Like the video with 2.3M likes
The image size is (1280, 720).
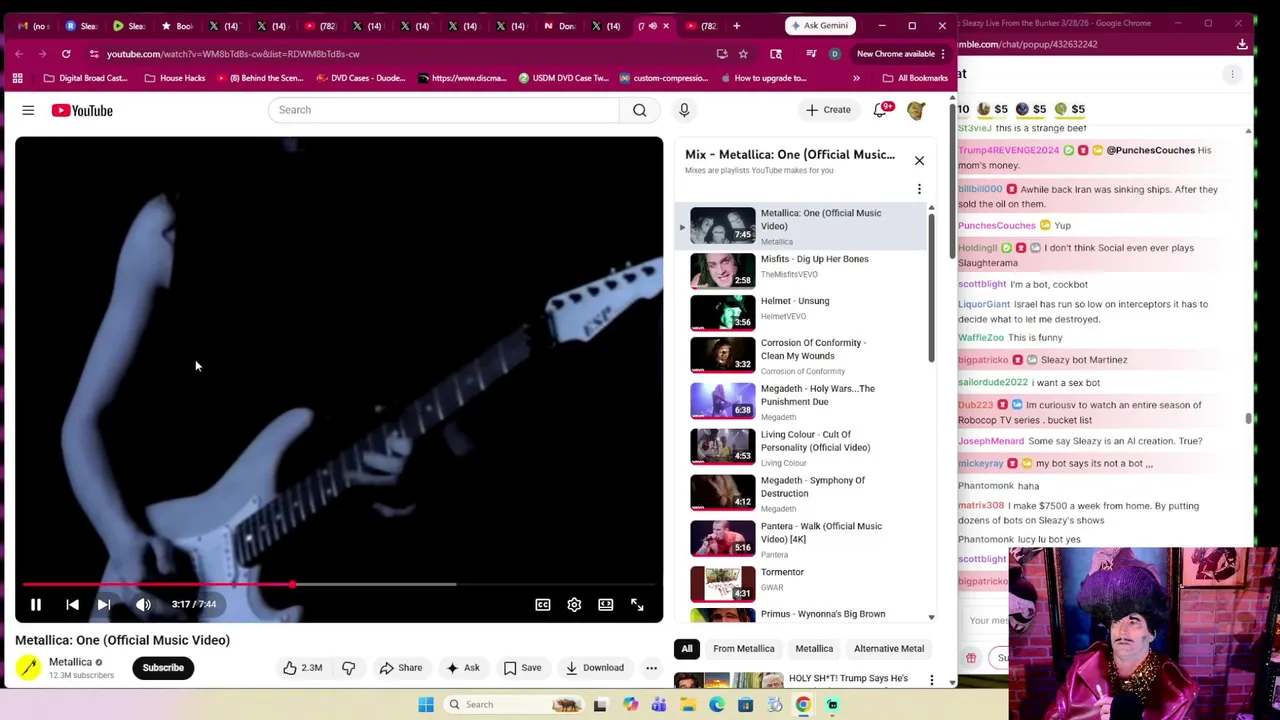click(x=303, y=668)
